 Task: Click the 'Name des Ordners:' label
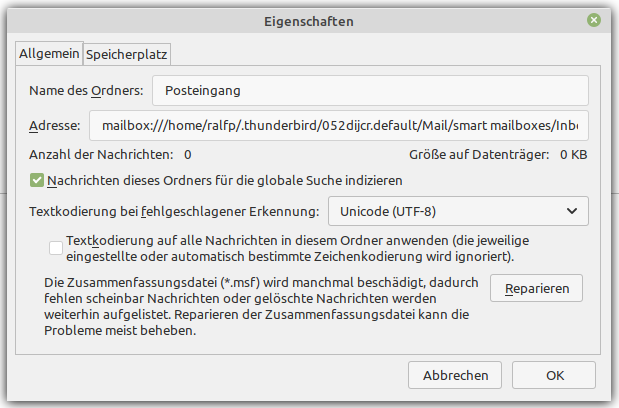pos(87,91)
